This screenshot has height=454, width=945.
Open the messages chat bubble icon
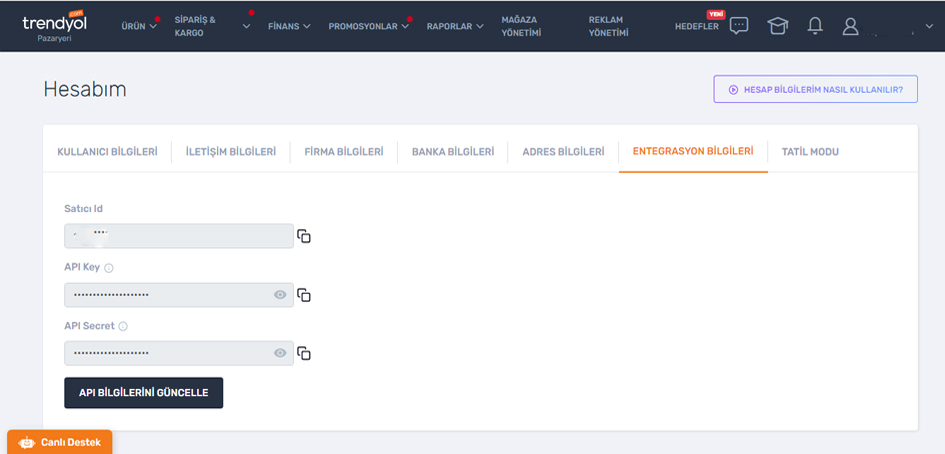[739, 25]
